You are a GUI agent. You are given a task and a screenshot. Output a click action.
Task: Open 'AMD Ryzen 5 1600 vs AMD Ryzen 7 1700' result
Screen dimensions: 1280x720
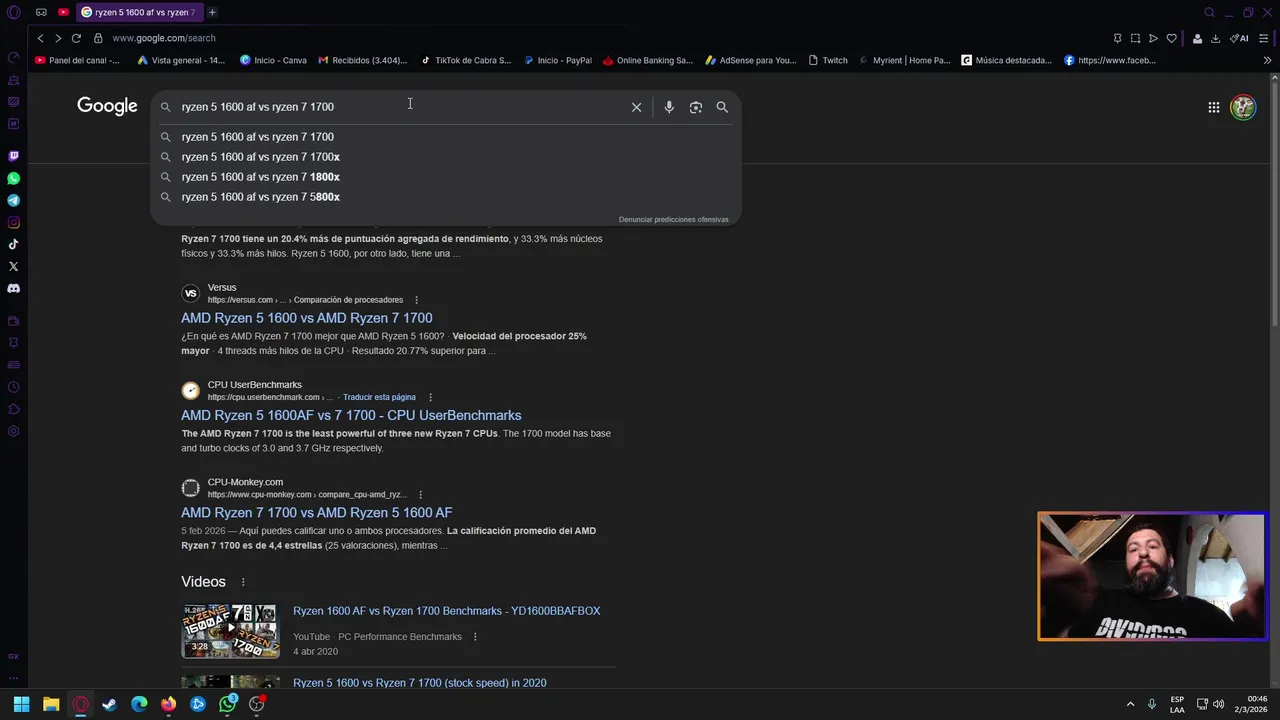(x=306, y=318)
